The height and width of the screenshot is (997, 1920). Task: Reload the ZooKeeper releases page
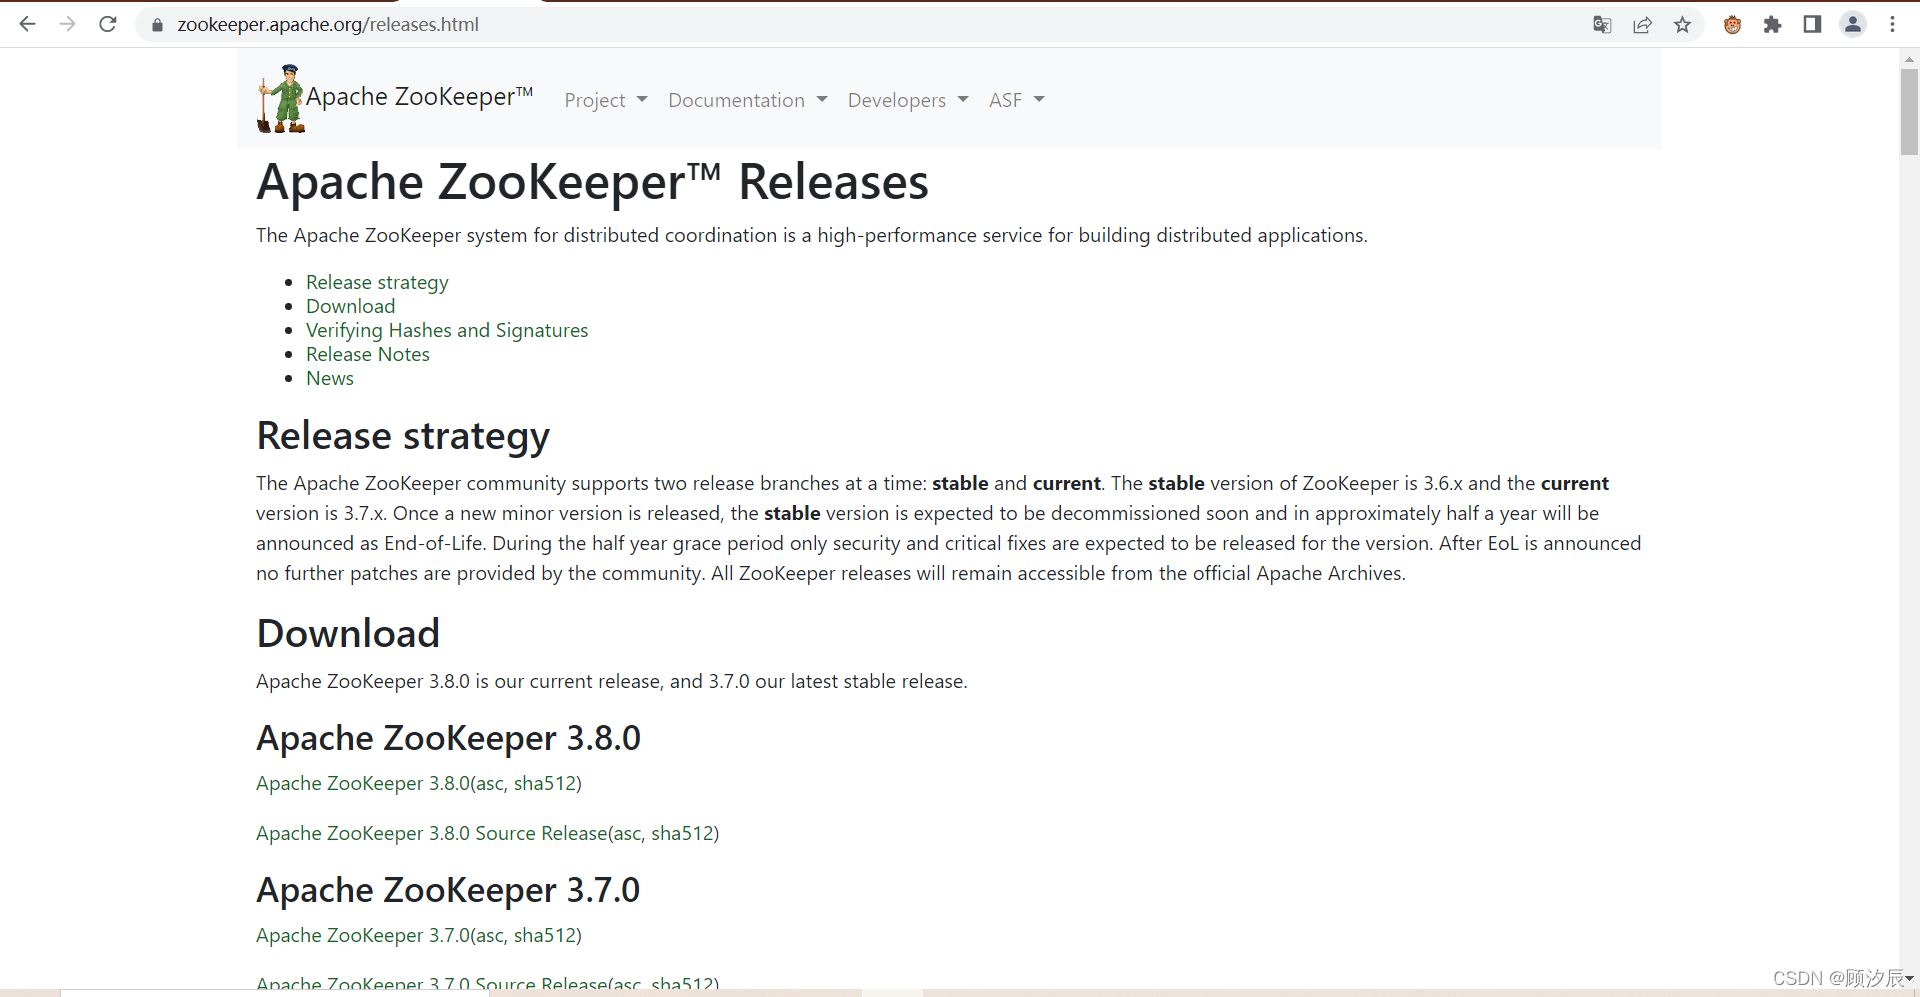(x=108, y=24)
